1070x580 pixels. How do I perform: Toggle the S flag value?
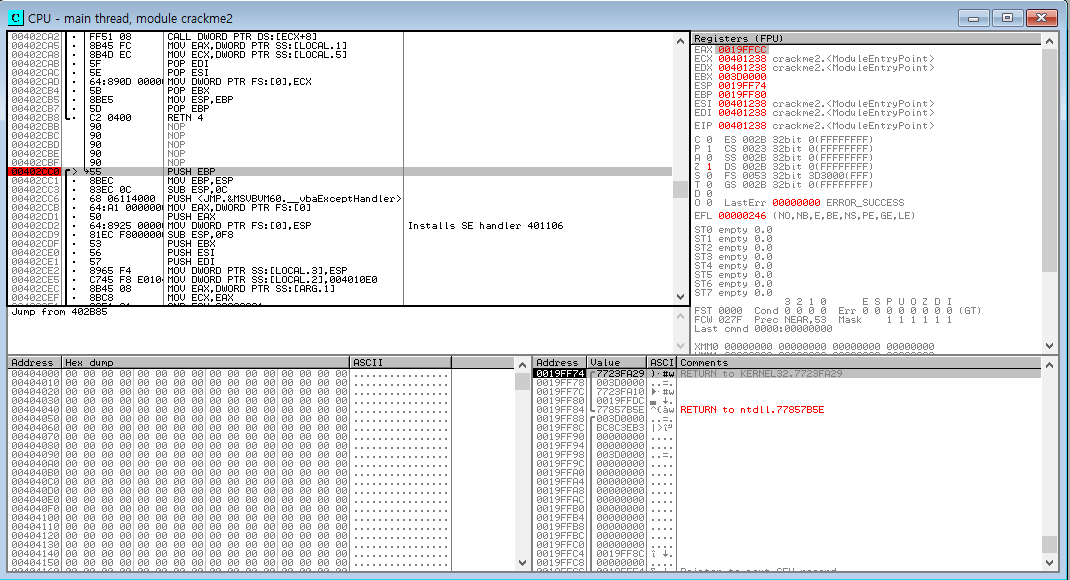click(709, 176)
